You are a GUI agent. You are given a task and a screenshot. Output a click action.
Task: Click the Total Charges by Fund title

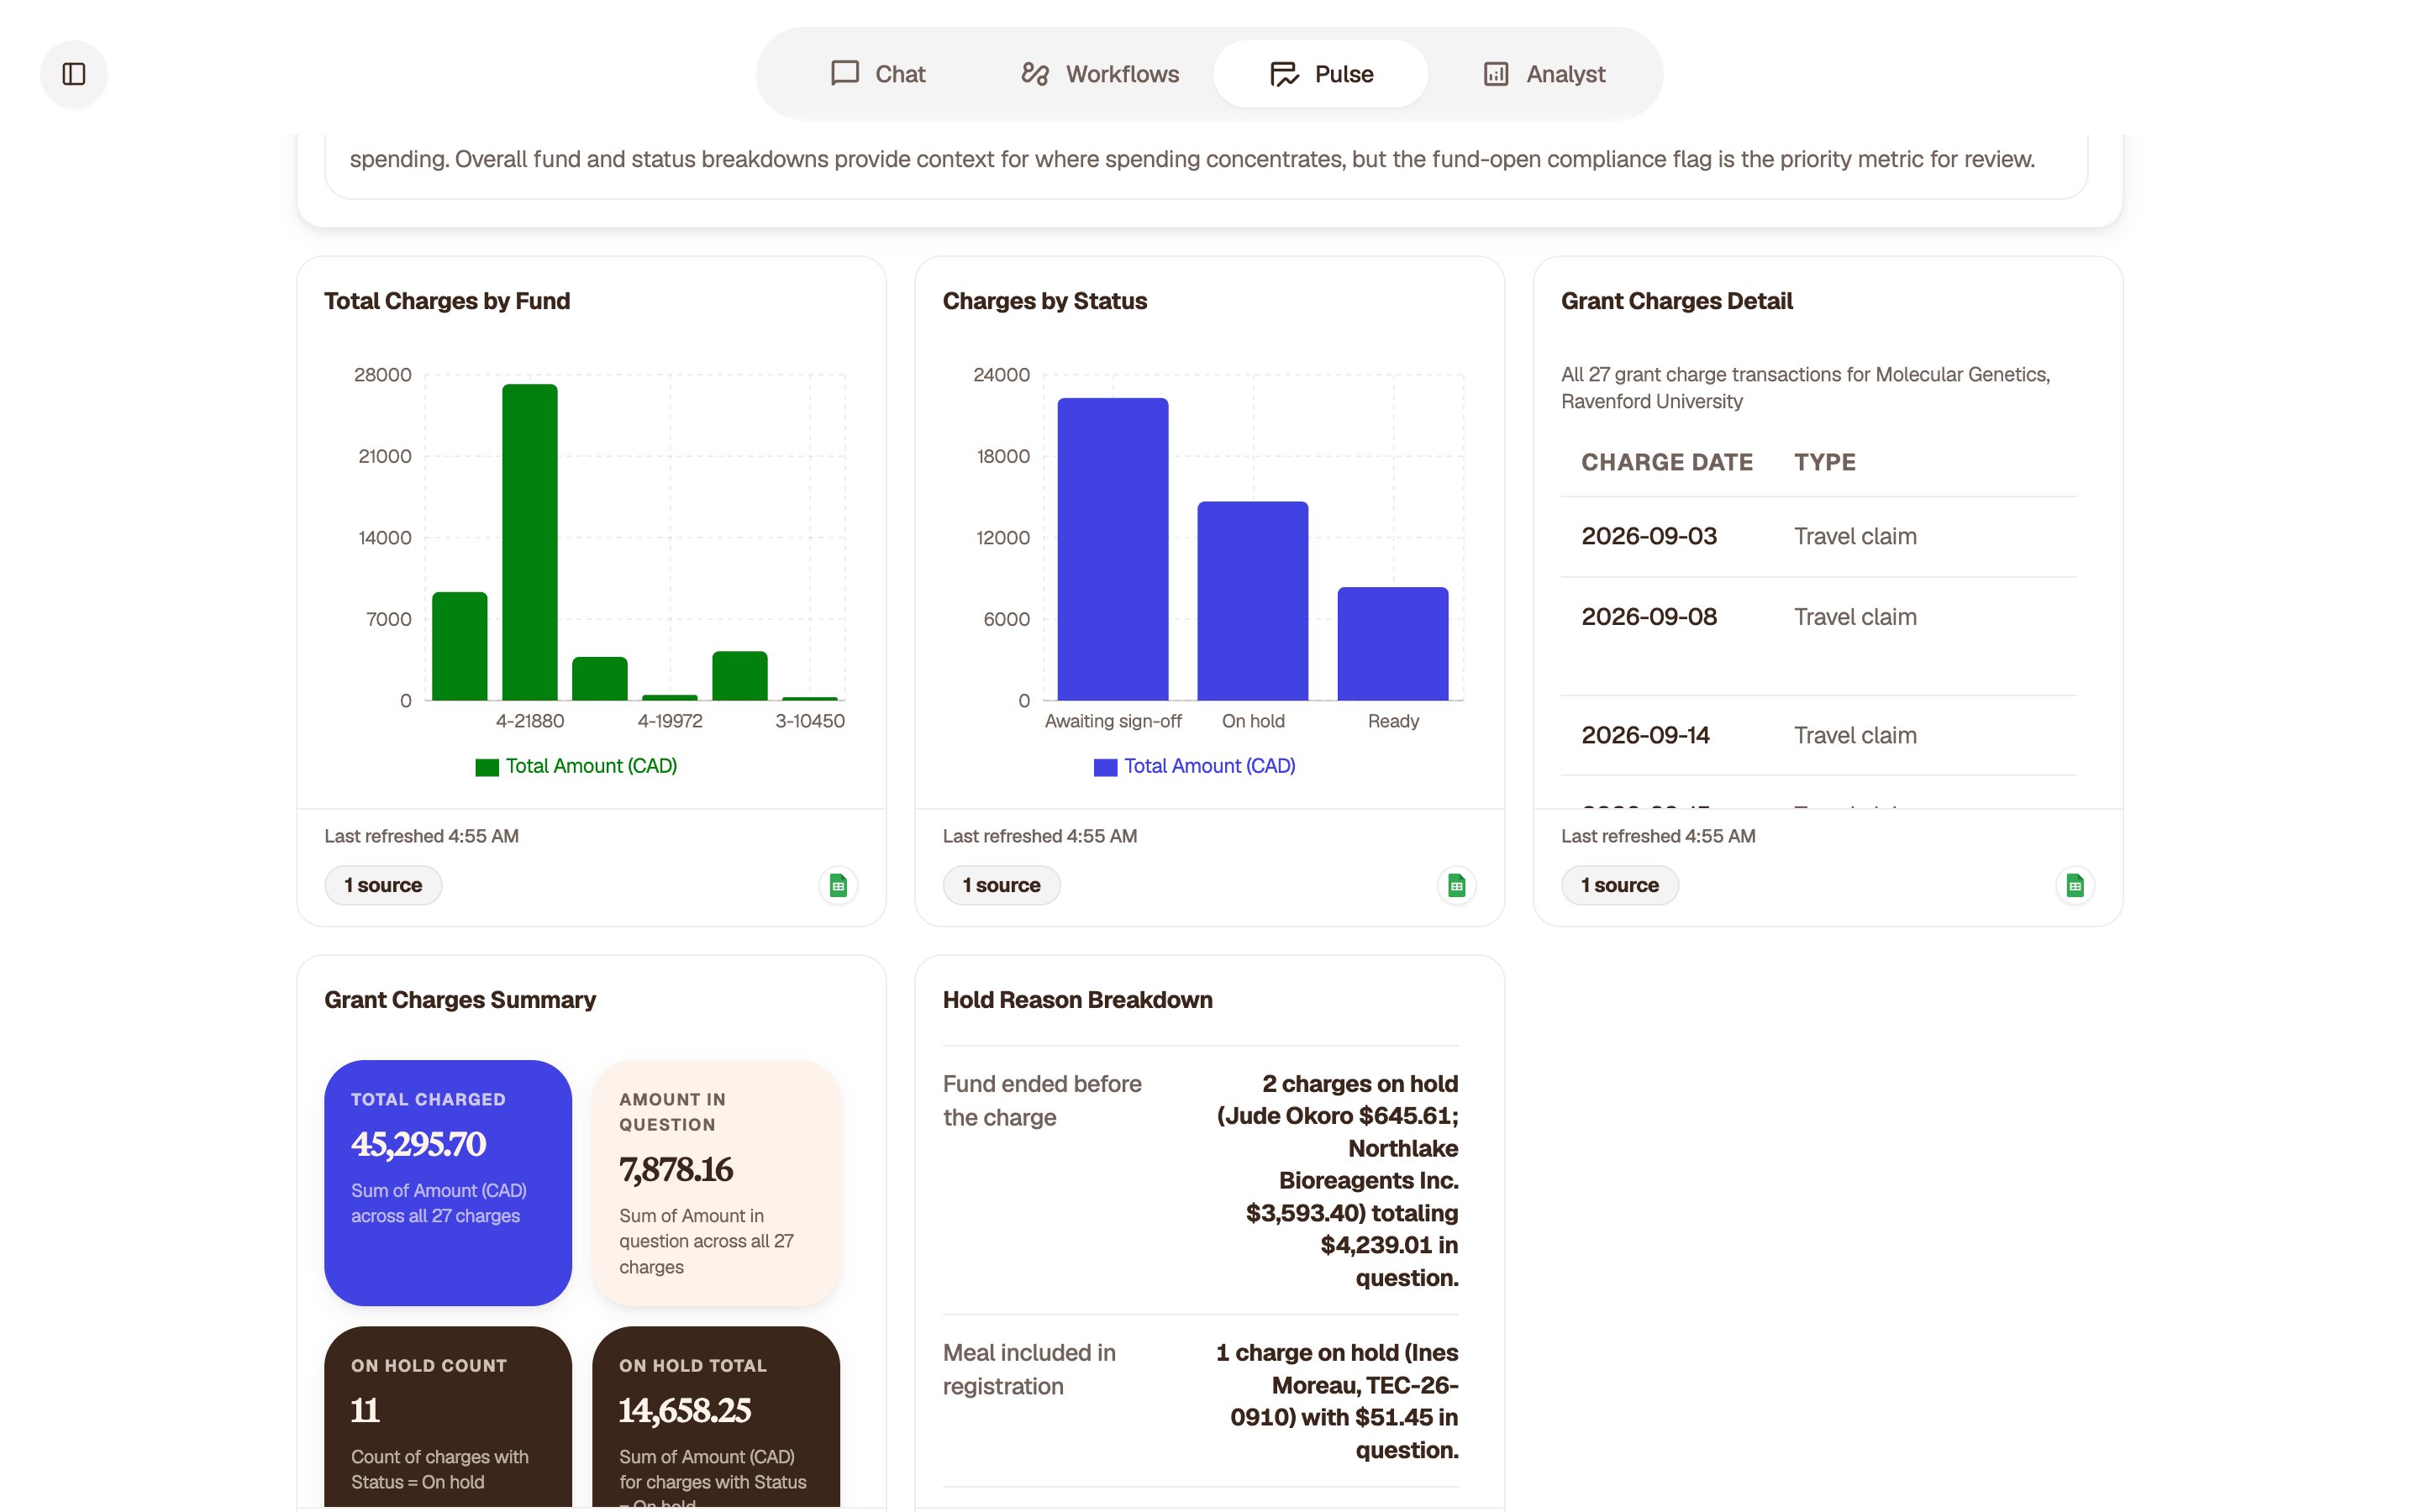pyautogui.click(x=447, y=301)
